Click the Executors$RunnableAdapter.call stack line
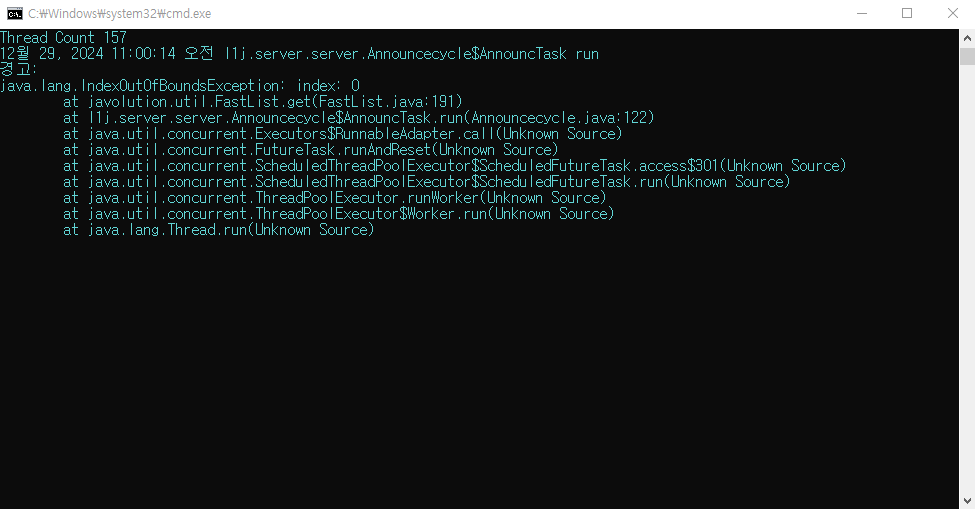 (343, 134)
